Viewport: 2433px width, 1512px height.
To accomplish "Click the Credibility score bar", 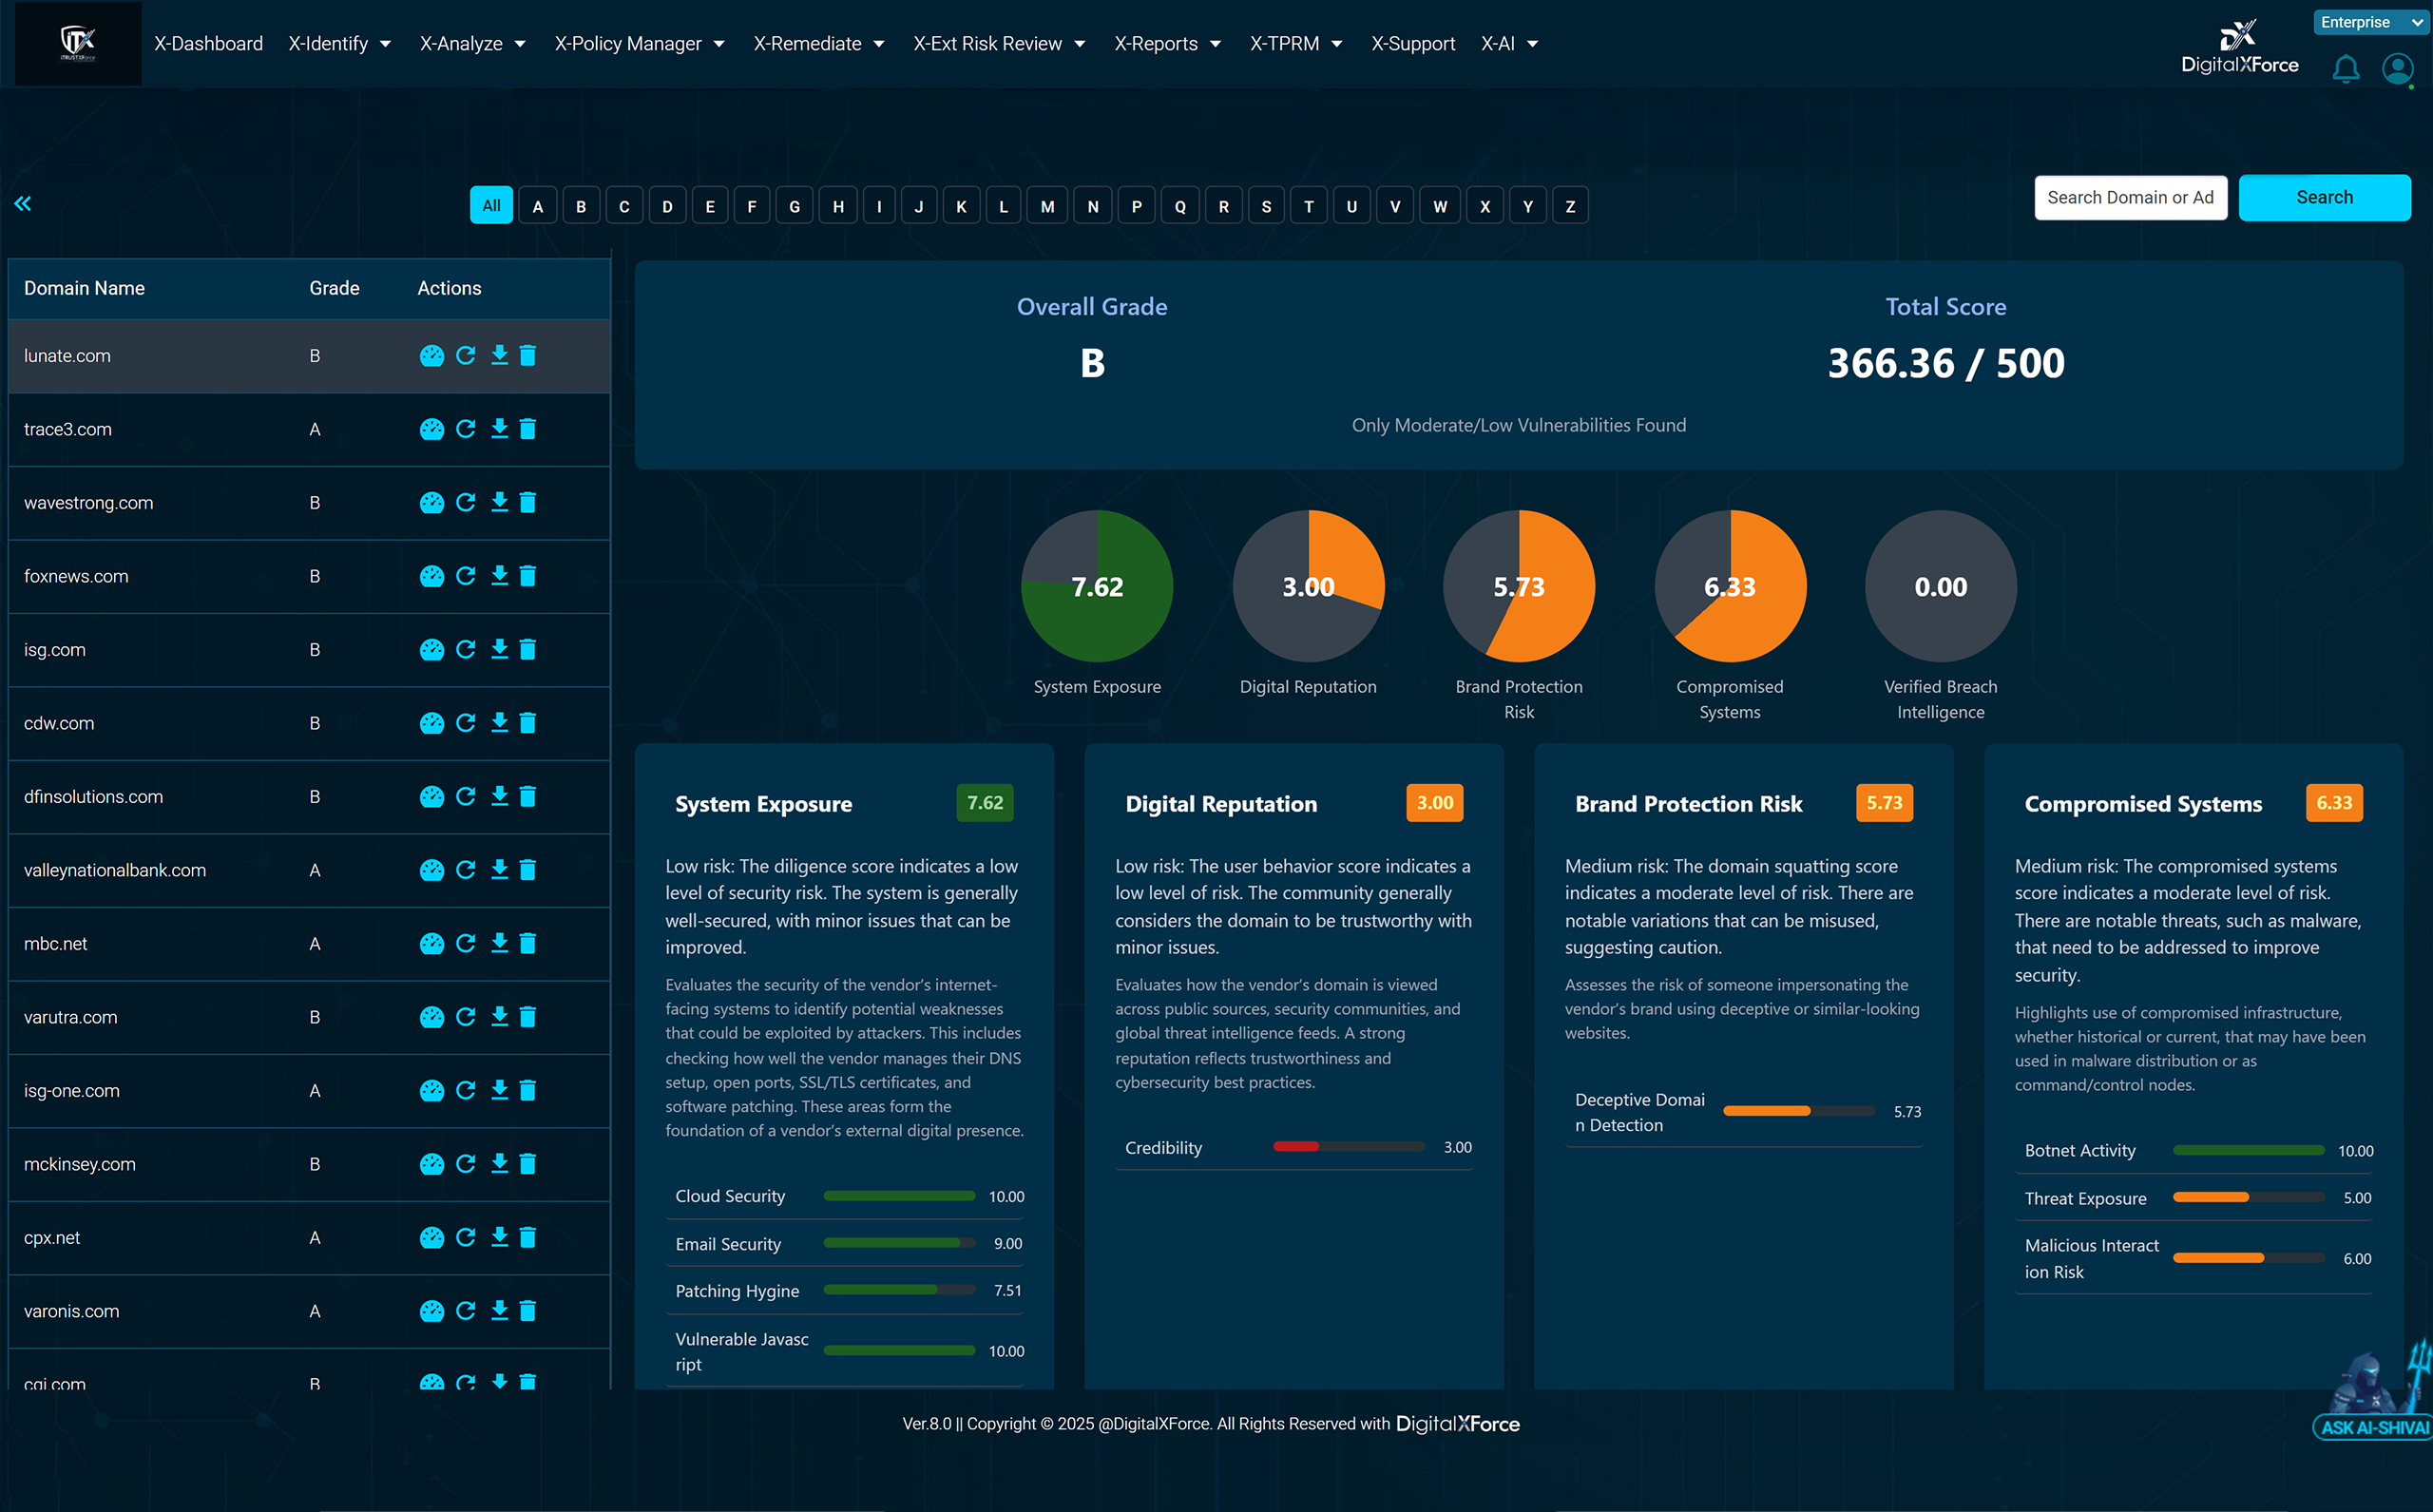I will (x=1348, y=1147).
